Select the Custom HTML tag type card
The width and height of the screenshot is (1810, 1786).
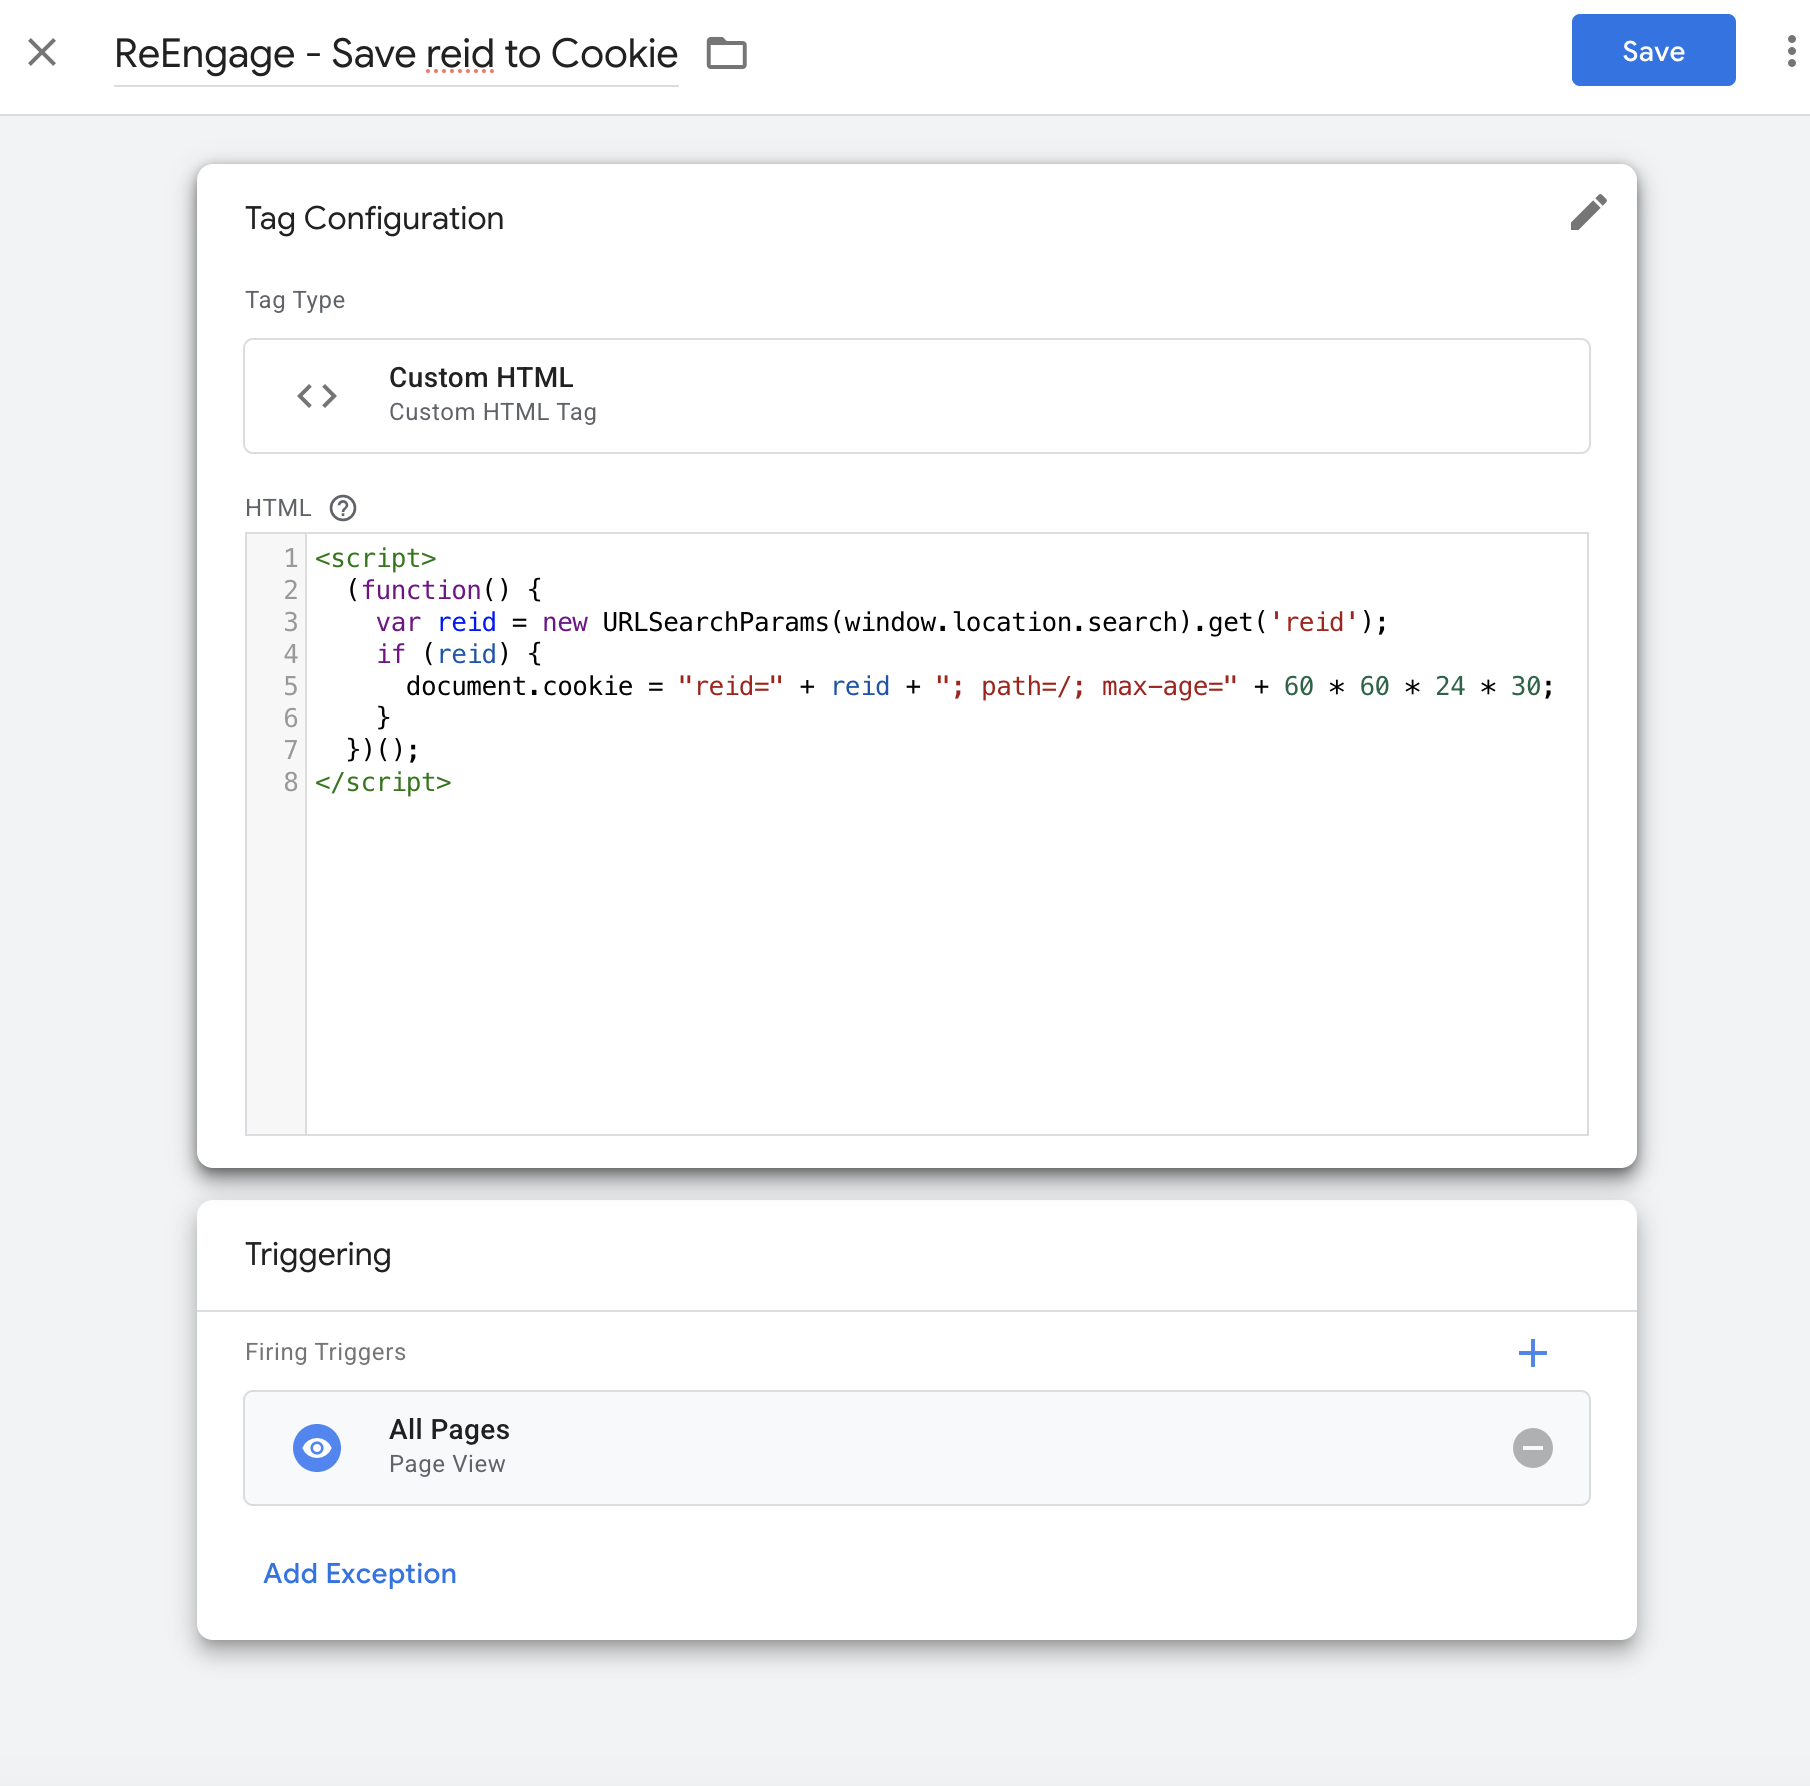click(x=917, y=396)
